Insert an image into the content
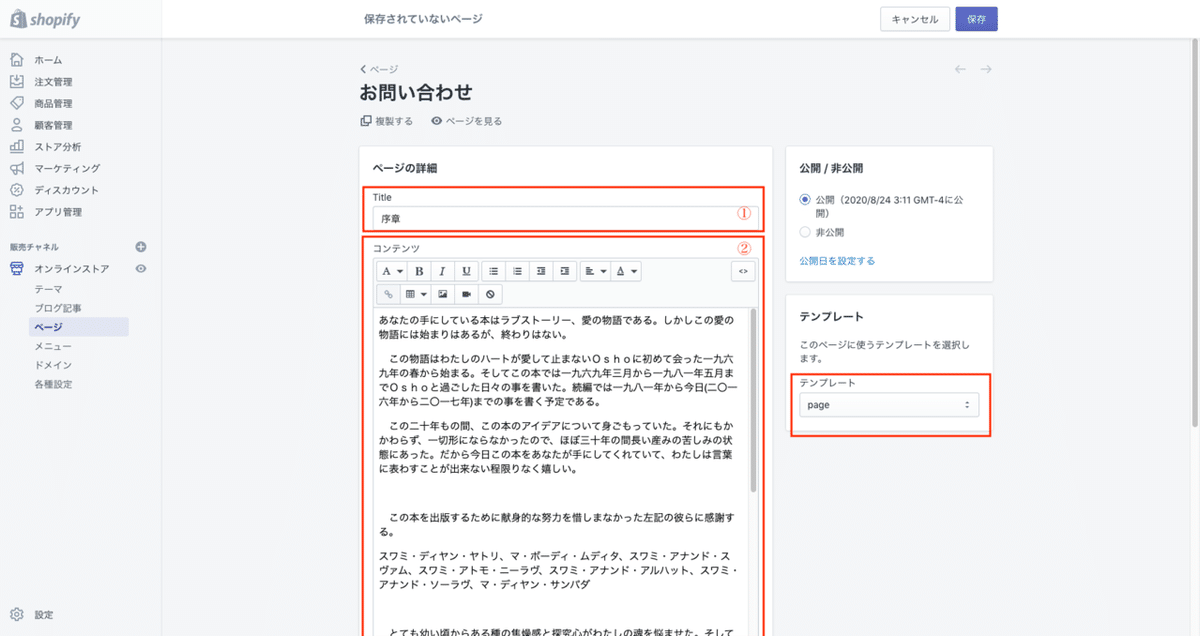This screenshot has width=1200, height=636. tap(444, 293)
